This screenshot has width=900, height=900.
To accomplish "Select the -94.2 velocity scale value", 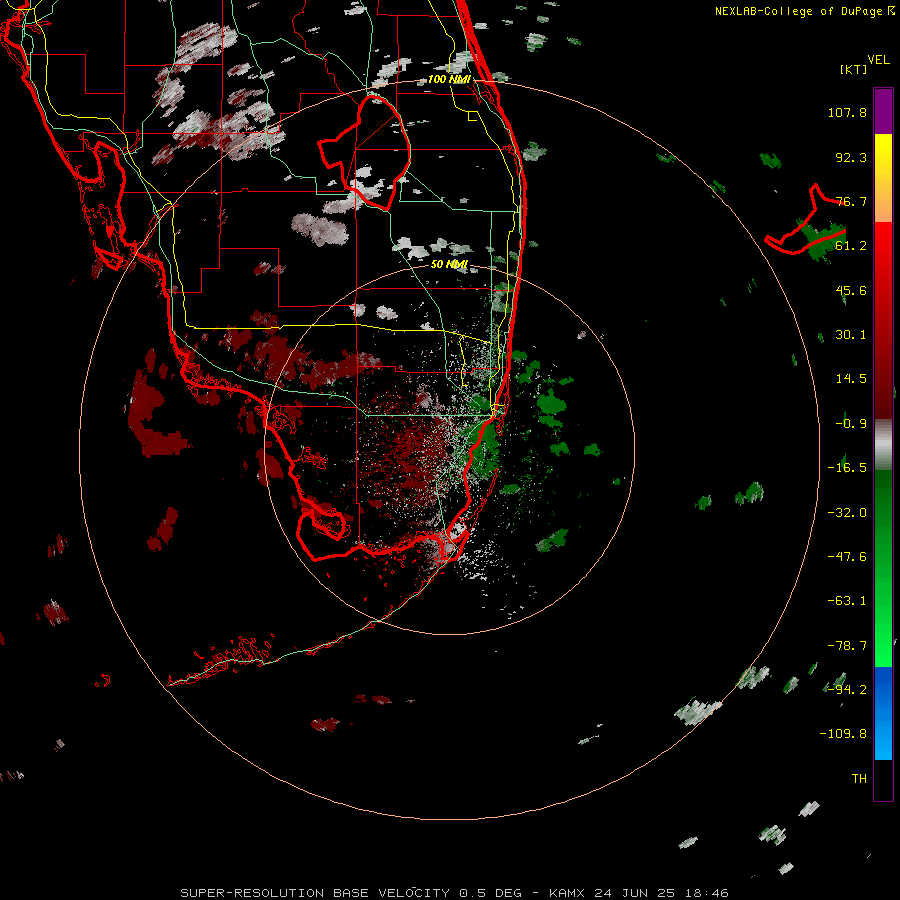I will (x=847, y=689).
